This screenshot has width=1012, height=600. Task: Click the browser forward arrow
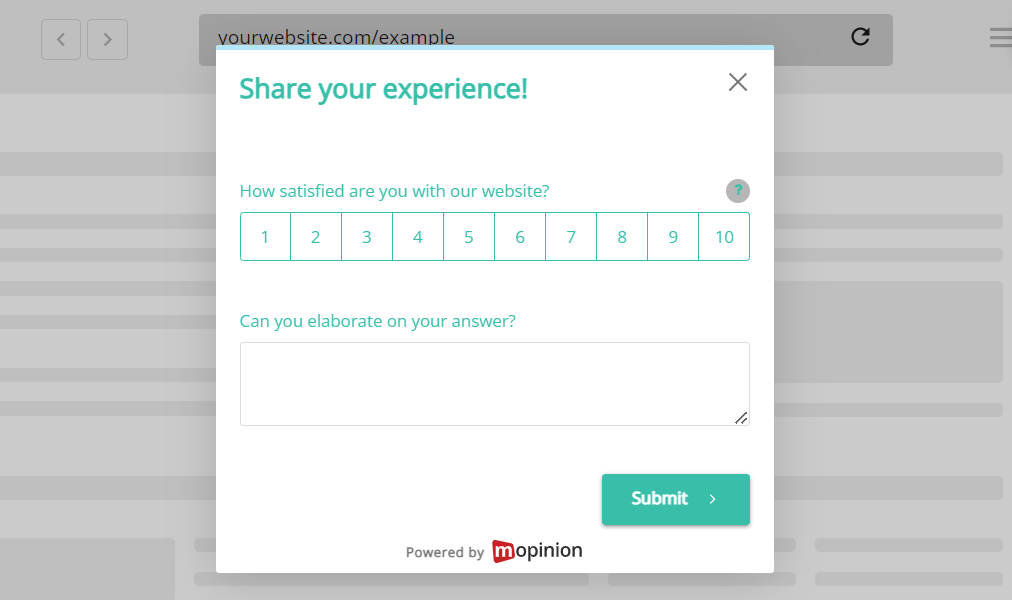[107, 39]
